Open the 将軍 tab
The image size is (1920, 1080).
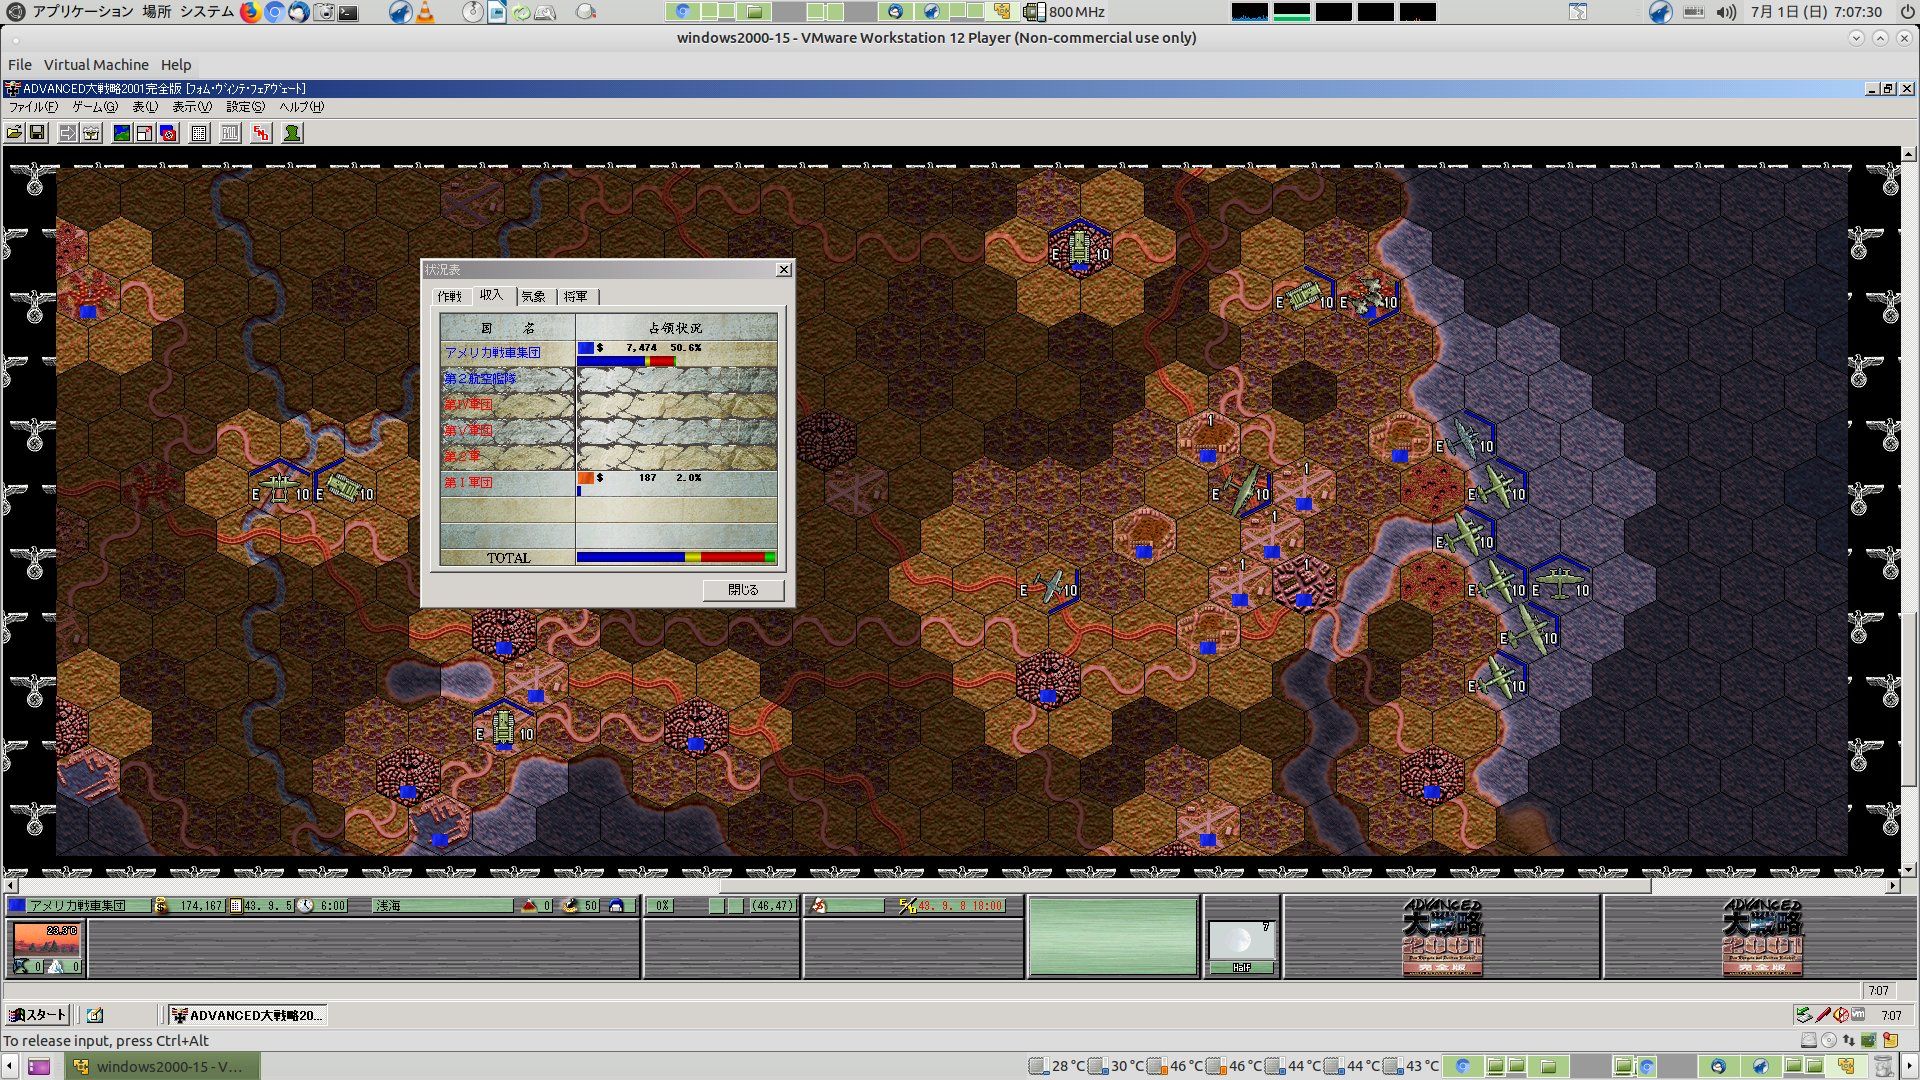[576, 297]
